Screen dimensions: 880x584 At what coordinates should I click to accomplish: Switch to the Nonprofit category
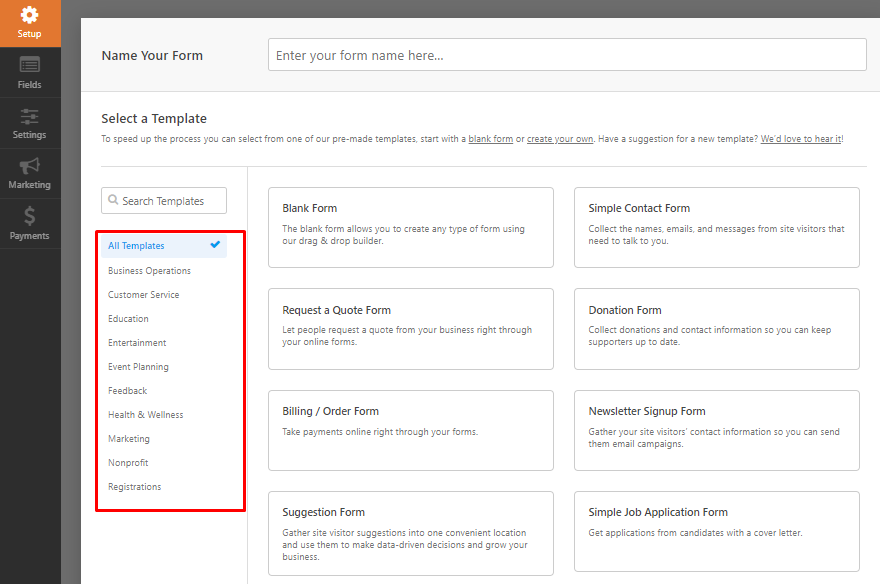(x=128, y=462)
